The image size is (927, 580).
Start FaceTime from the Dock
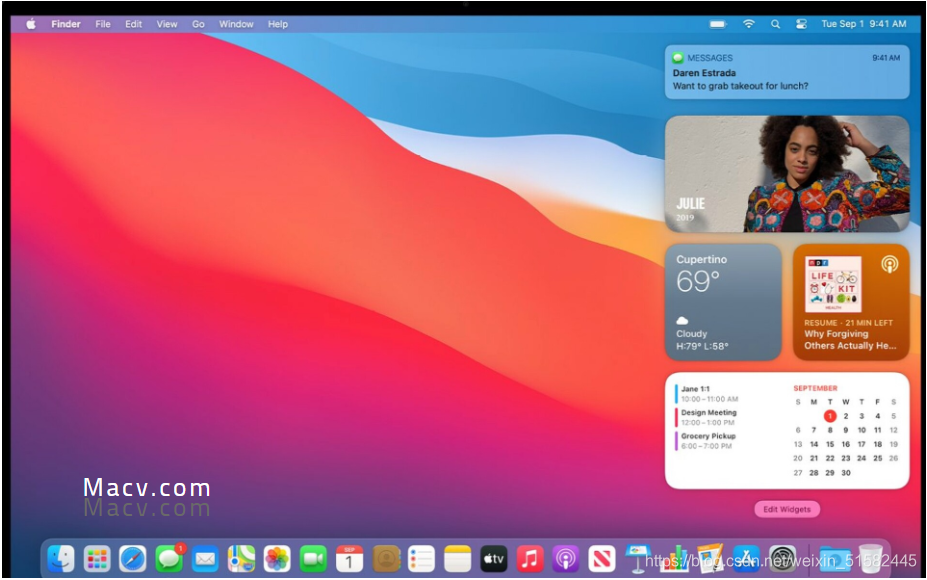tap(313, 558)
